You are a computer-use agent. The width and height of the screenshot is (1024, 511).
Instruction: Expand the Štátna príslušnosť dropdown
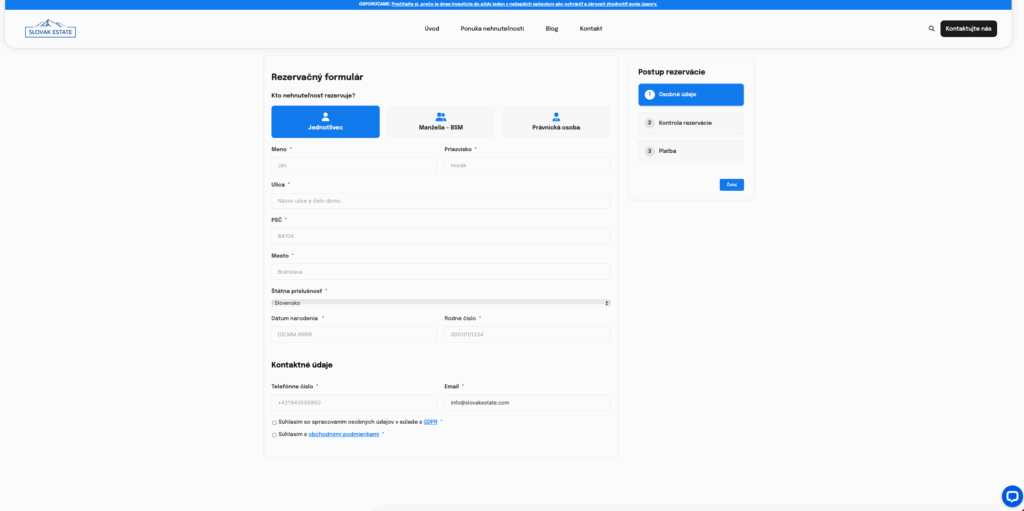click(440, 302)
